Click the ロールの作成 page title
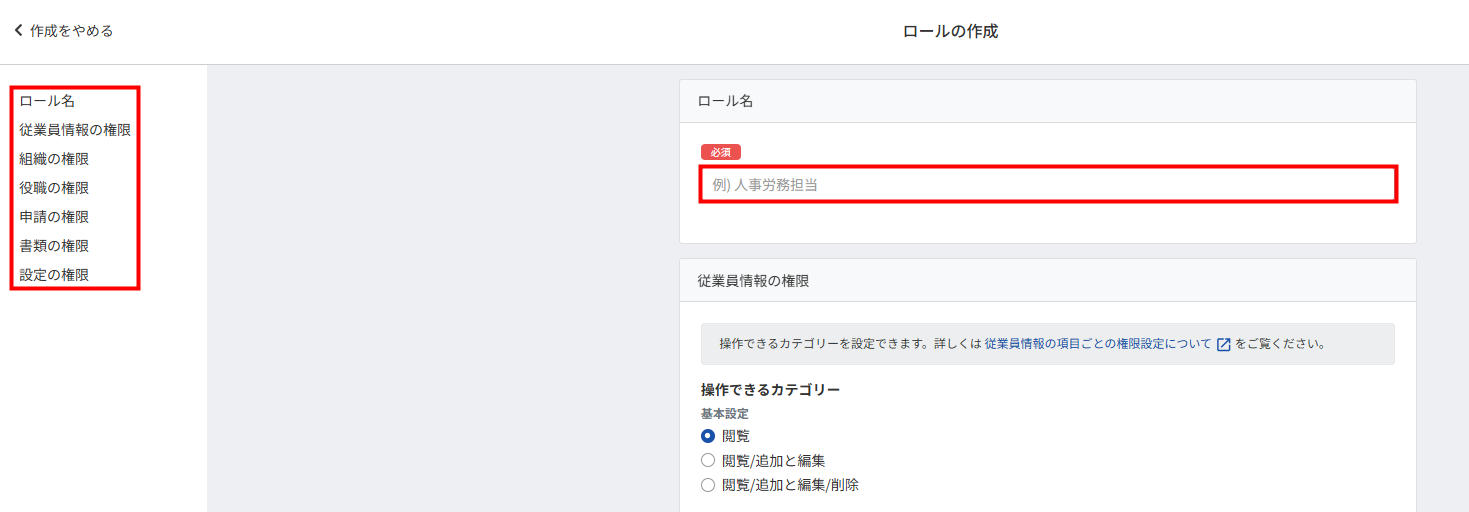 pos(950,31)
